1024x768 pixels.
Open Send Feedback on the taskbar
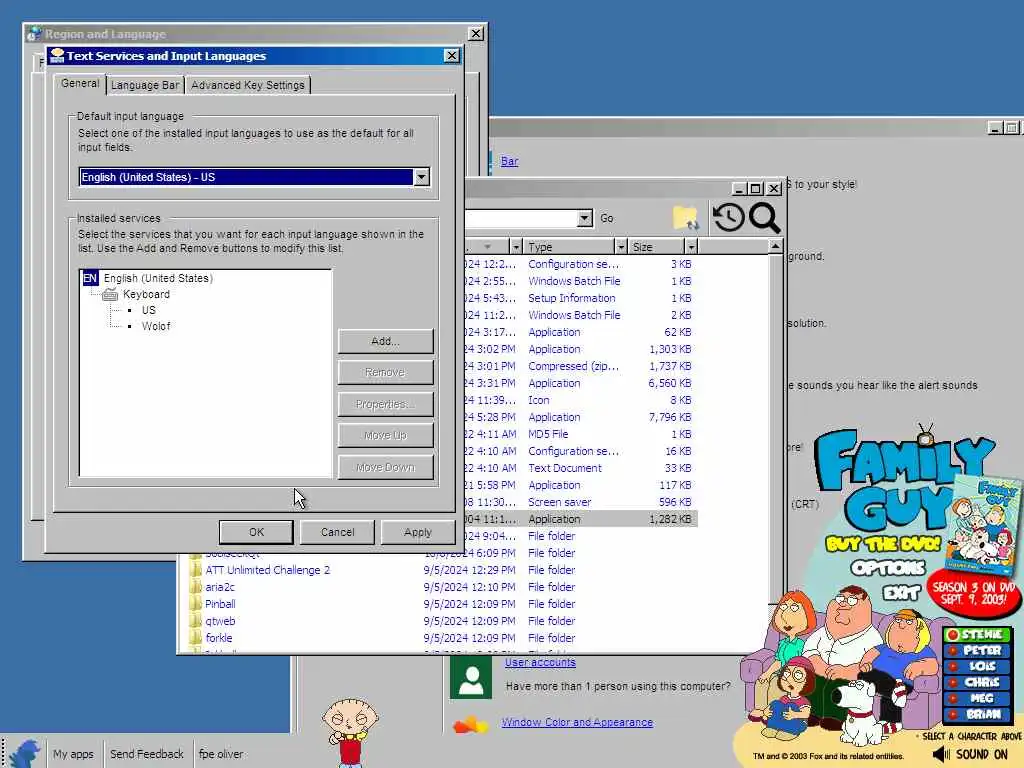(x=147, y=754)
